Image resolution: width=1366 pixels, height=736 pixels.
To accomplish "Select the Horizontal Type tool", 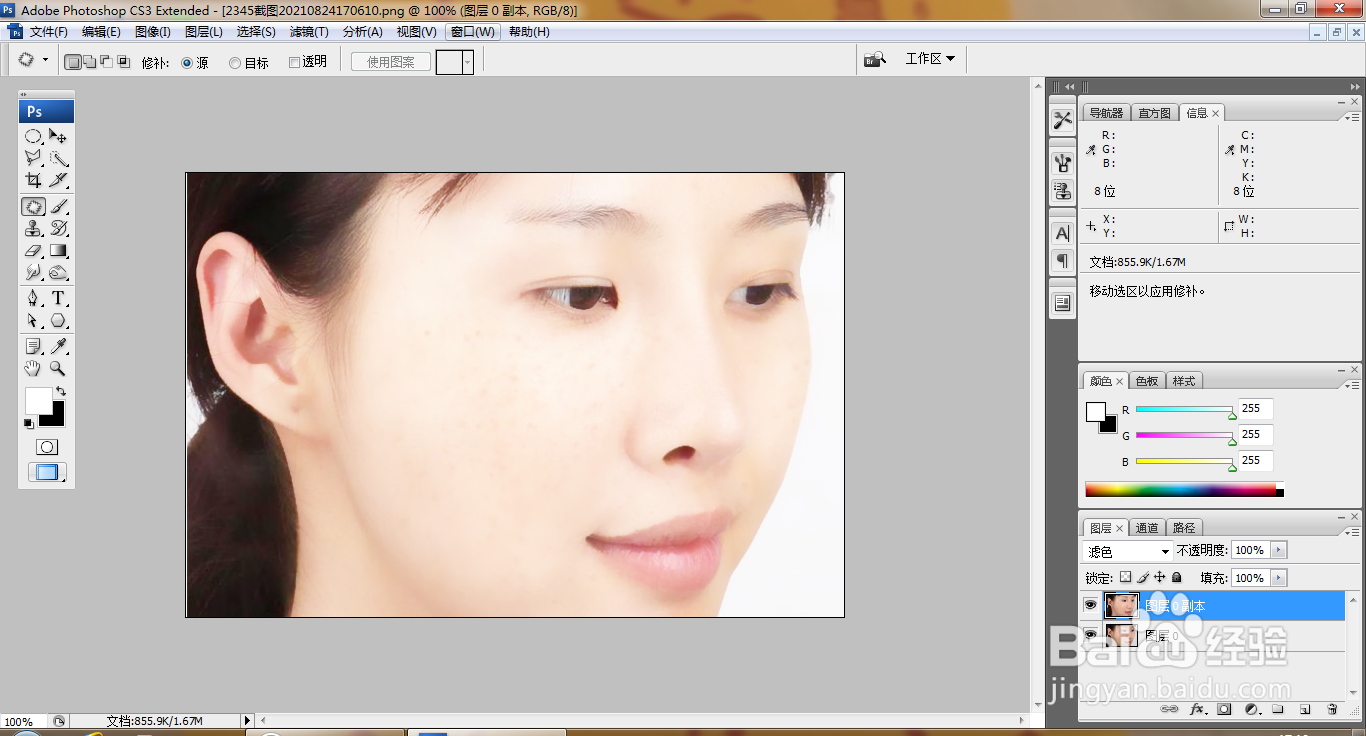I will coord(58,299).
